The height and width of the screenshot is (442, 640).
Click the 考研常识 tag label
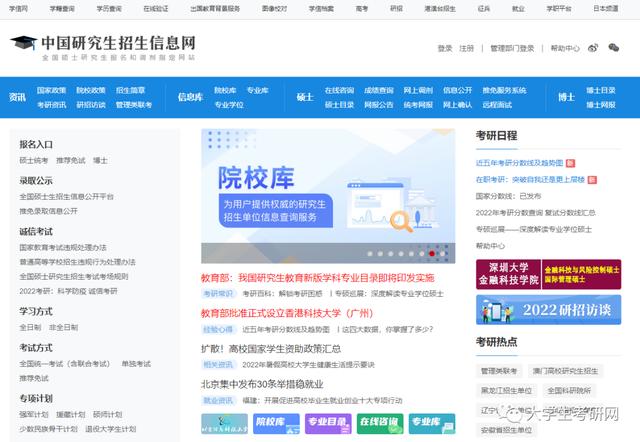coord(218,293)
